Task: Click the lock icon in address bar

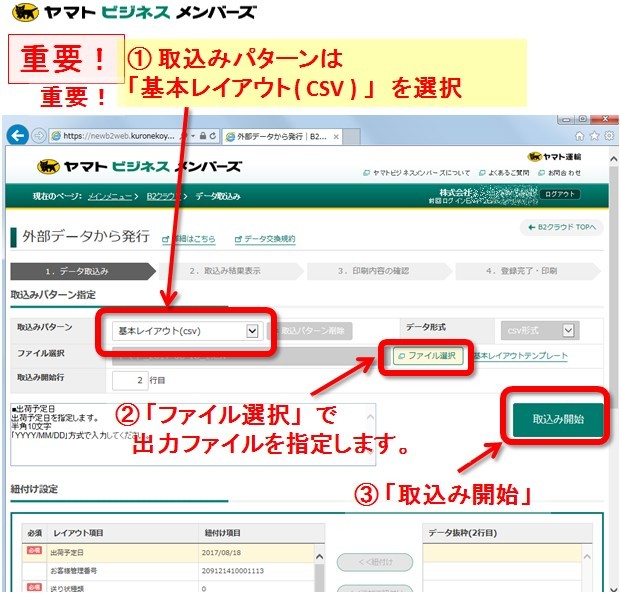Action: pyautogui.click(x=202, y=136)
